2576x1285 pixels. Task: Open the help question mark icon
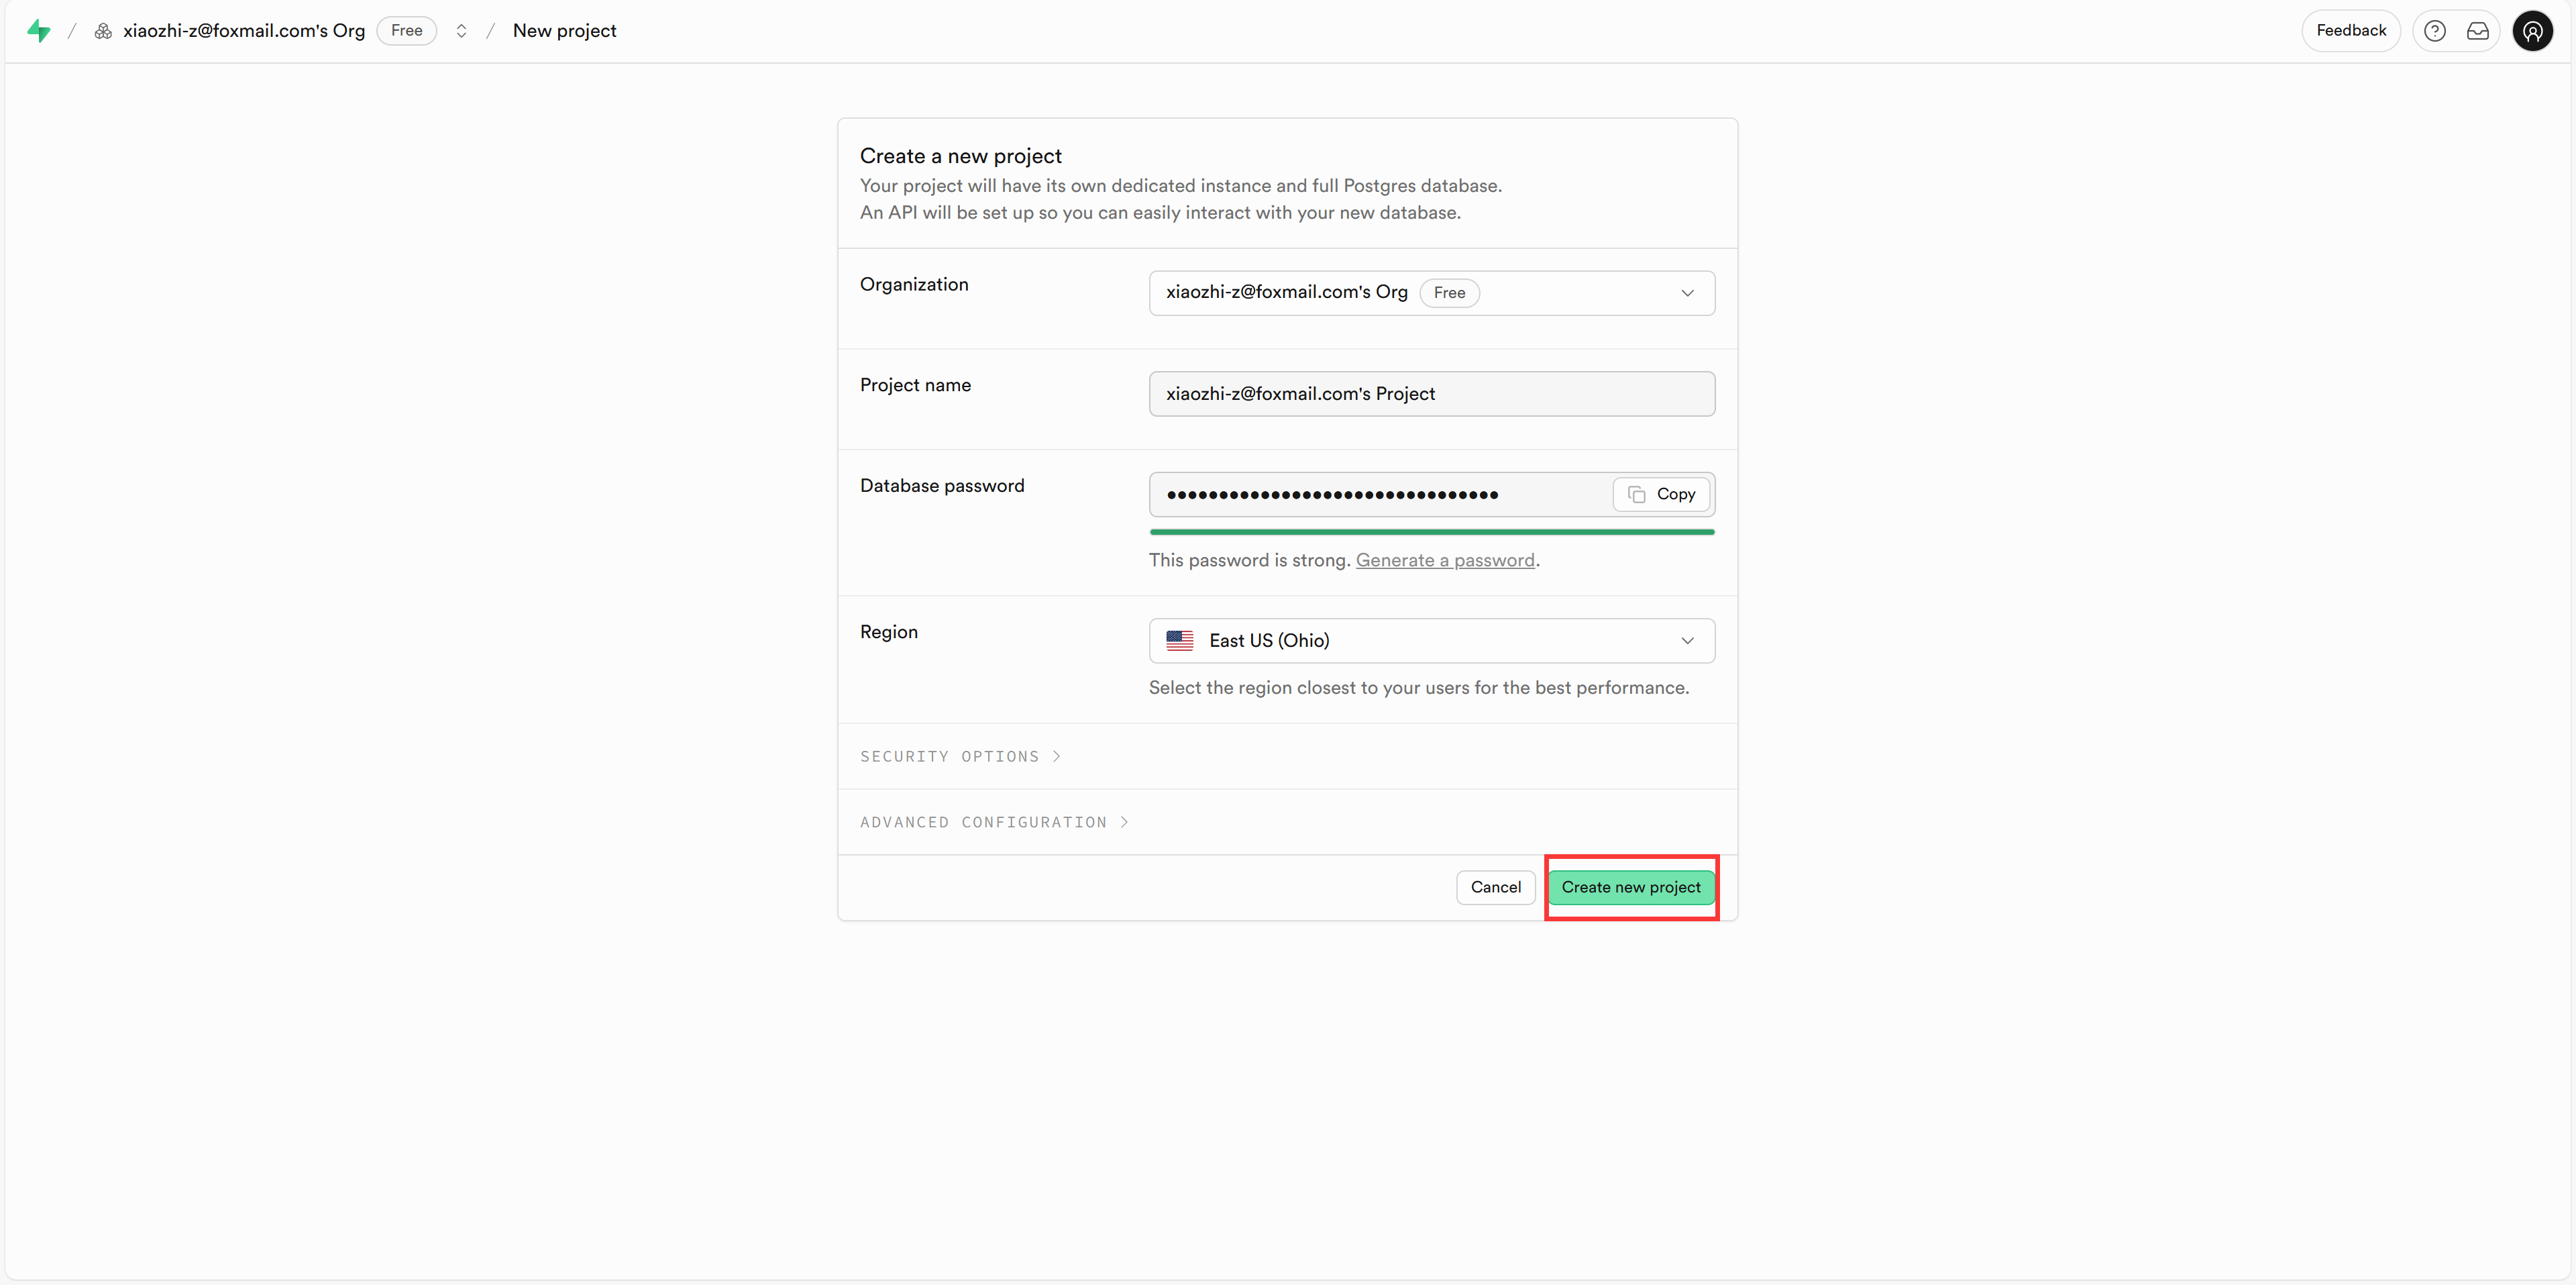(2434, 31)
